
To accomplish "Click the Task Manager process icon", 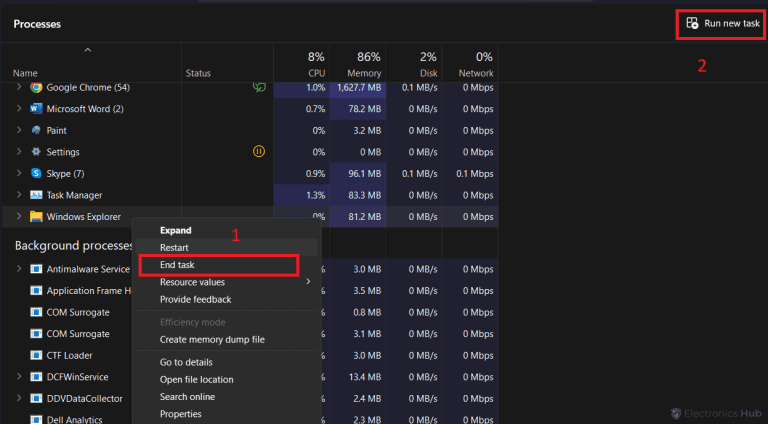I will [36, 195].
